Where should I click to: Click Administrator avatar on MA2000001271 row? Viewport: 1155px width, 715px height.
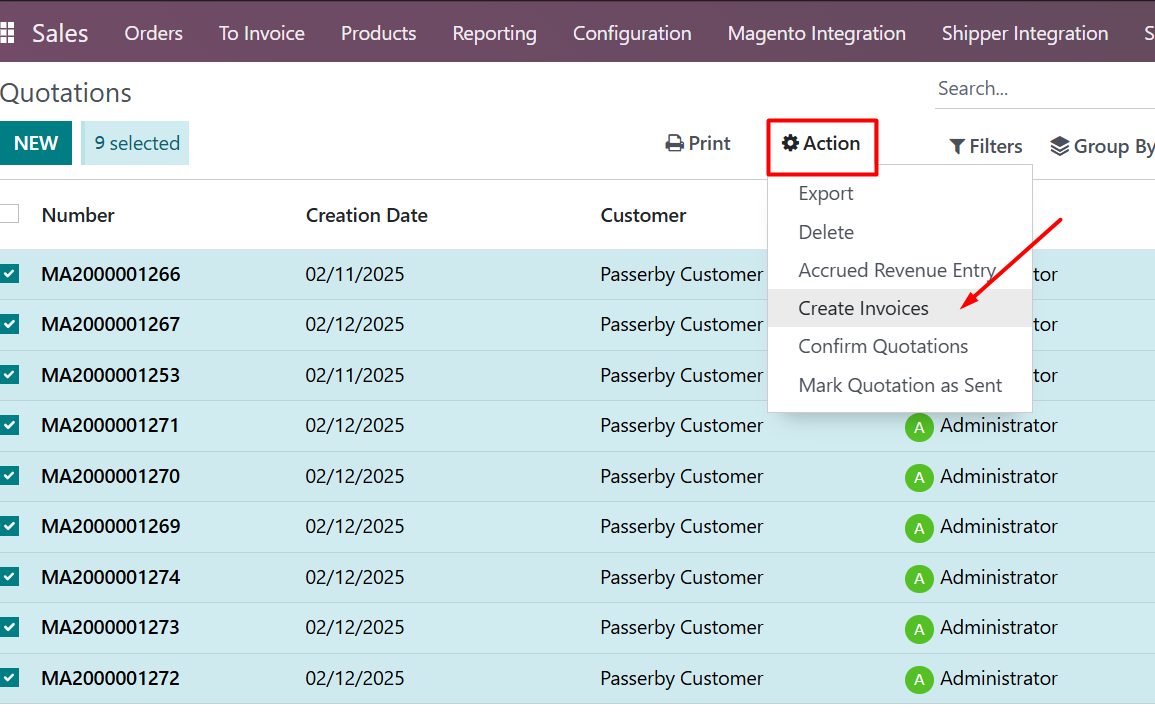919,427
